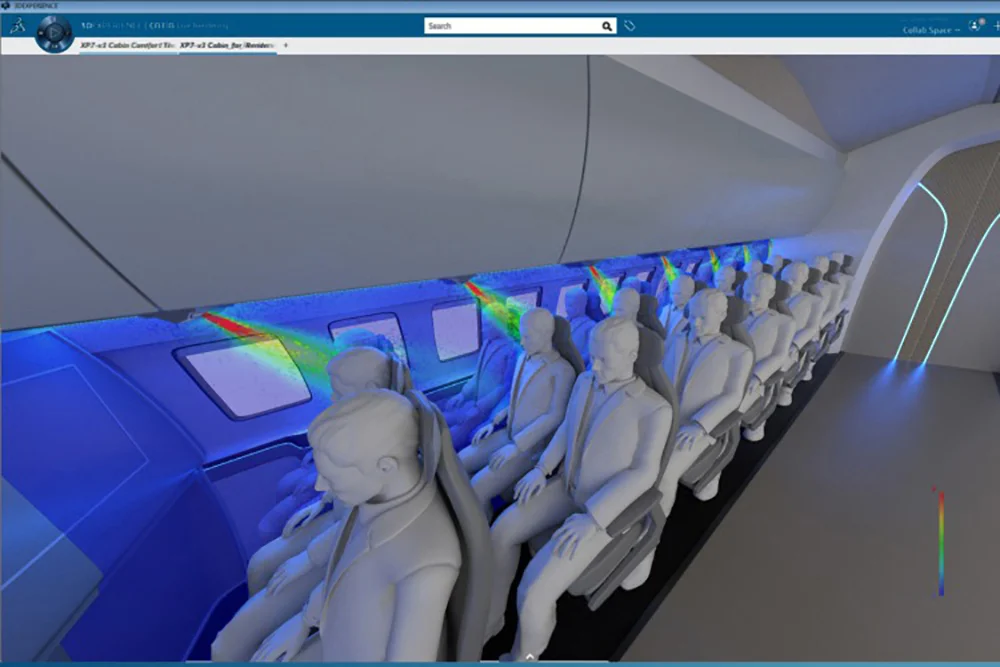Screen dimensions: 1000x667
Task: Expand the bottom action bar chevron
Action: click(530, 656)
